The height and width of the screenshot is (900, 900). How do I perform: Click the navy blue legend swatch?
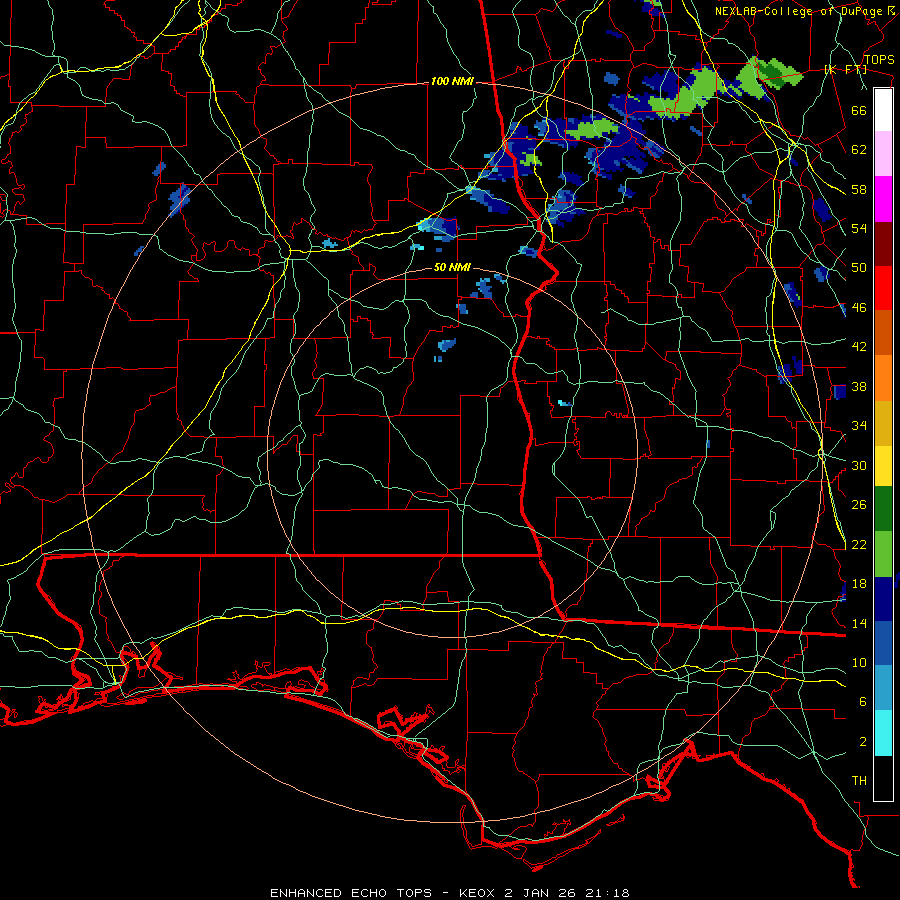tap(883, 599)
